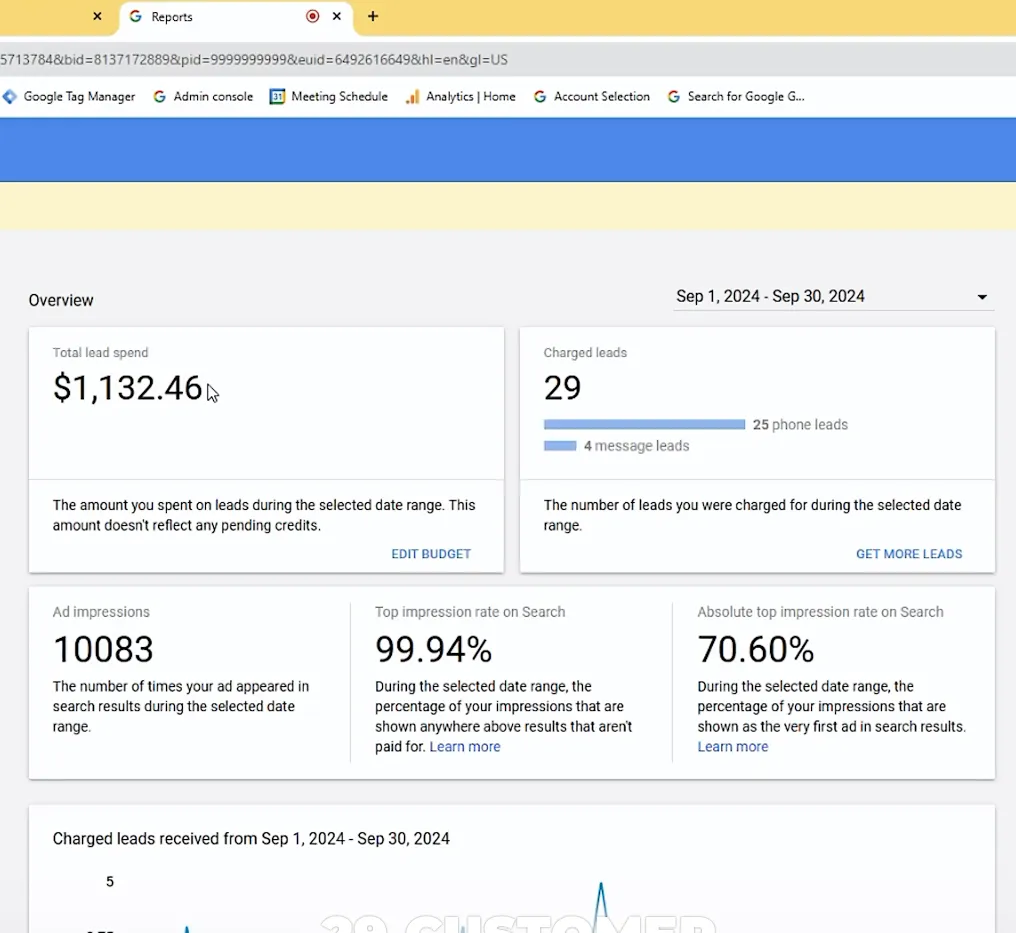Click Absolute top impression rate on Search label
Image resolution: width=1016 pixels, height=933 pixels.
click(x=820, y=612)
